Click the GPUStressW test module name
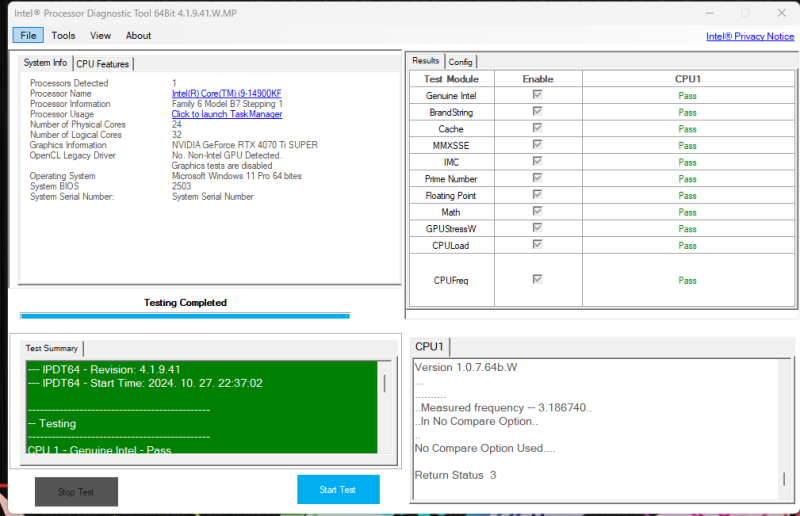 tap(451, 229)
